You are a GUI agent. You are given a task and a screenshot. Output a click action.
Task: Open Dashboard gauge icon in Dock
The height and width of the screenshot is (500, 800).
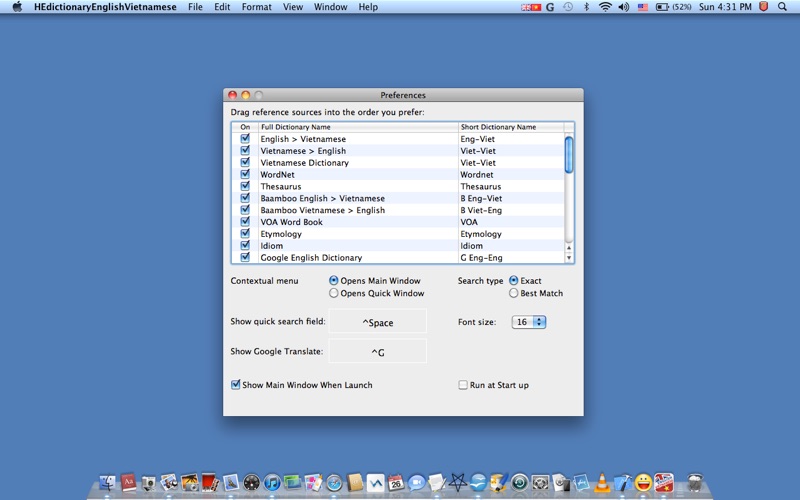click(252, 482)
